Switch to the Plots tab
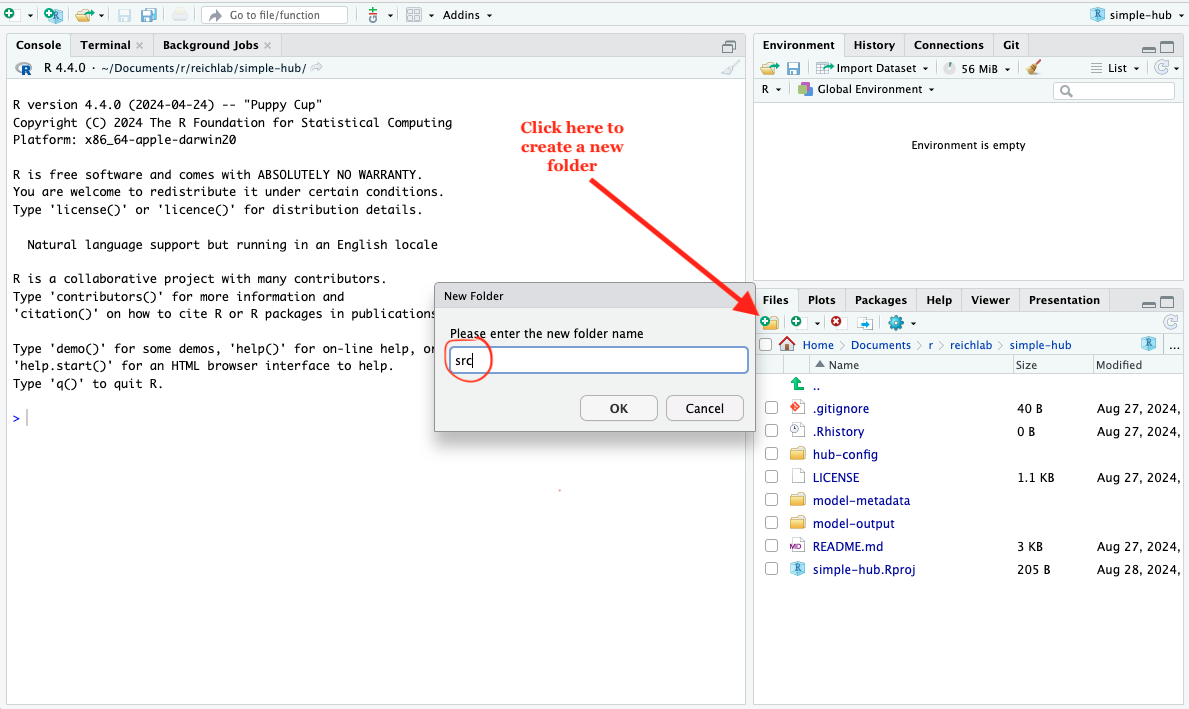The height and width of the screenshot is (709, 1189). [821, 300]
